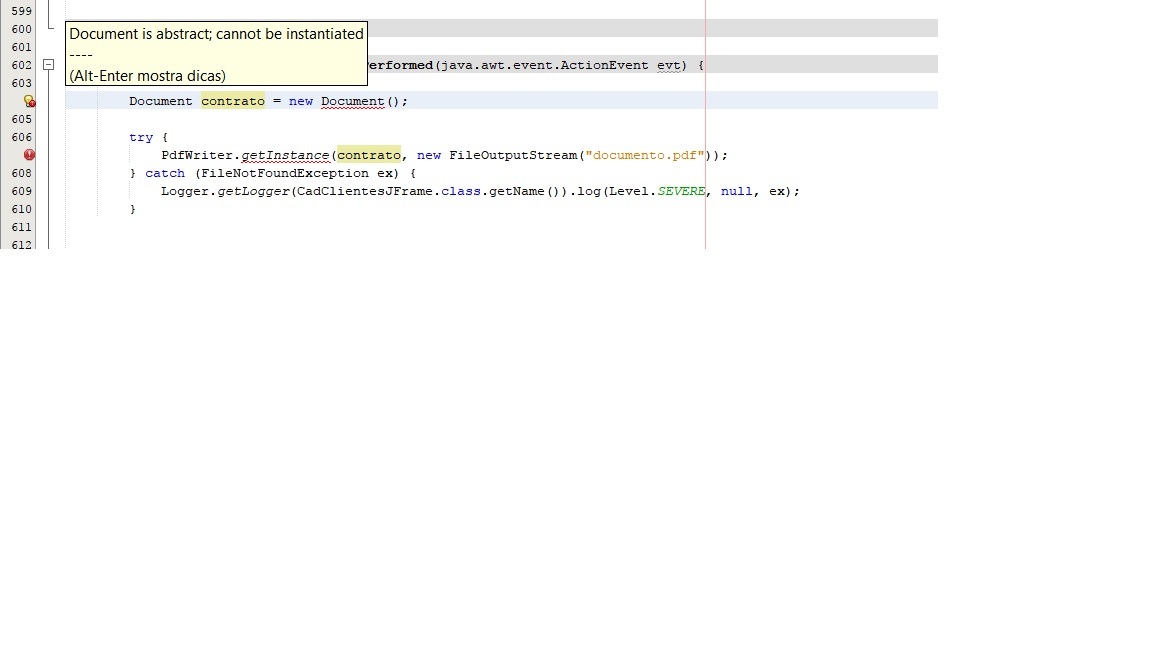Click the "documento.pdf" string literal
This screenshot has height=648, width=1152.
pyautogui.click(x=644, y=155)
